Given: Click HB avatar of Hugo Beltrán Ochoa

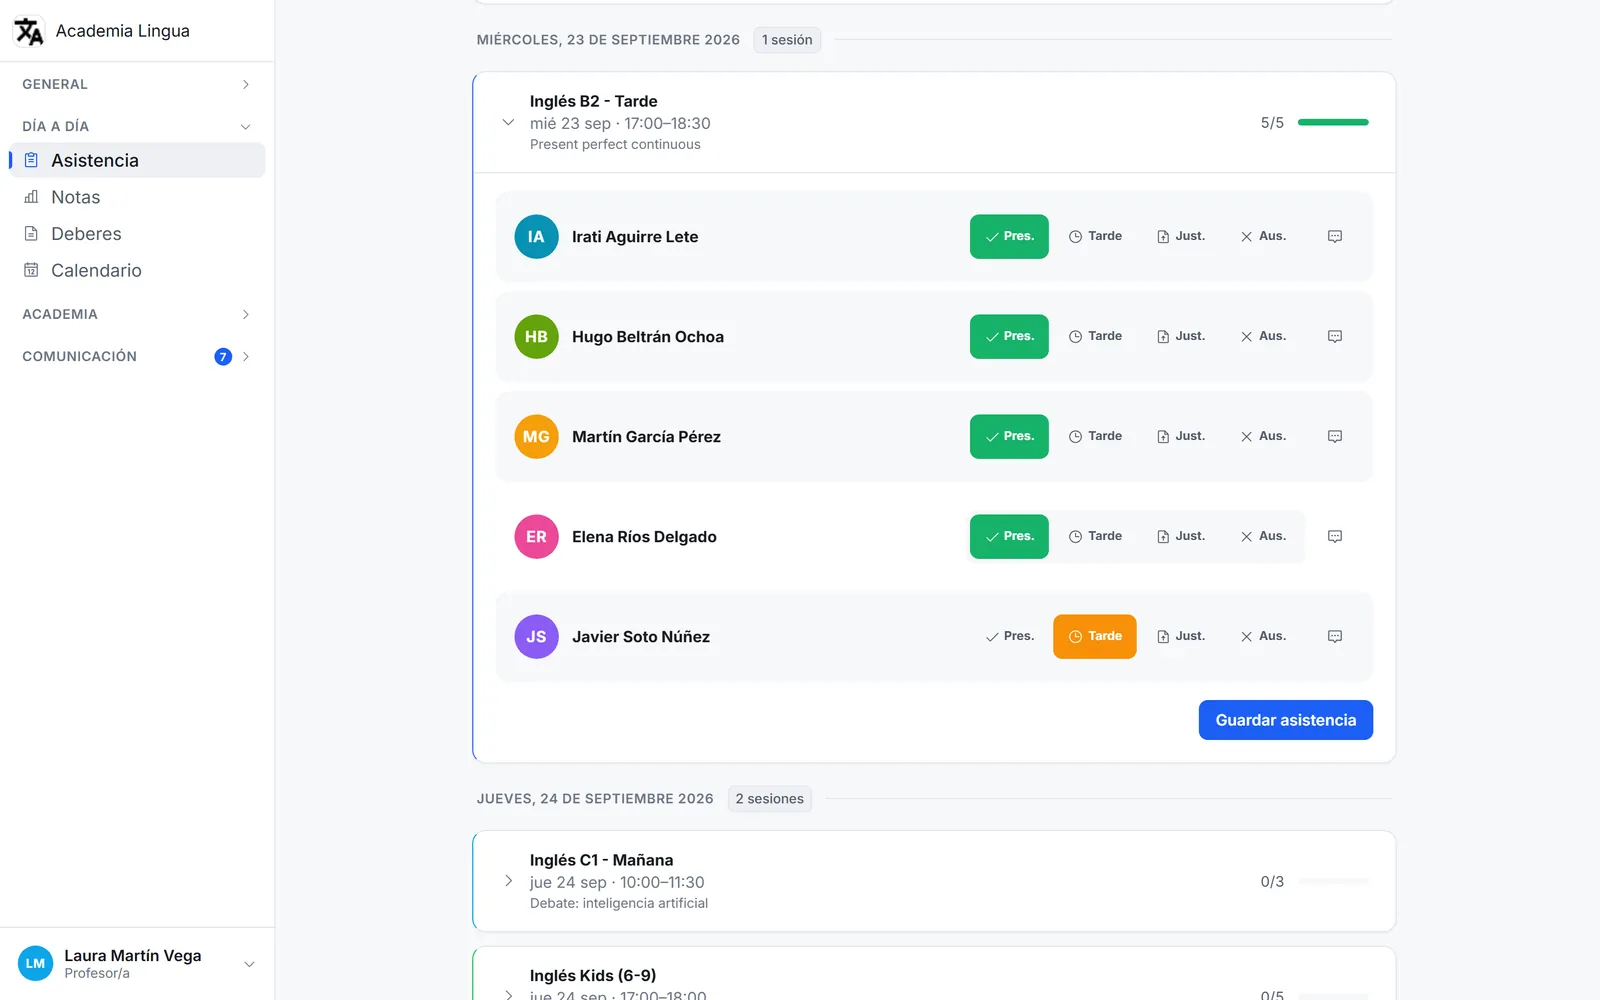Looking at the screenshot, I should (x=536, y=337).
